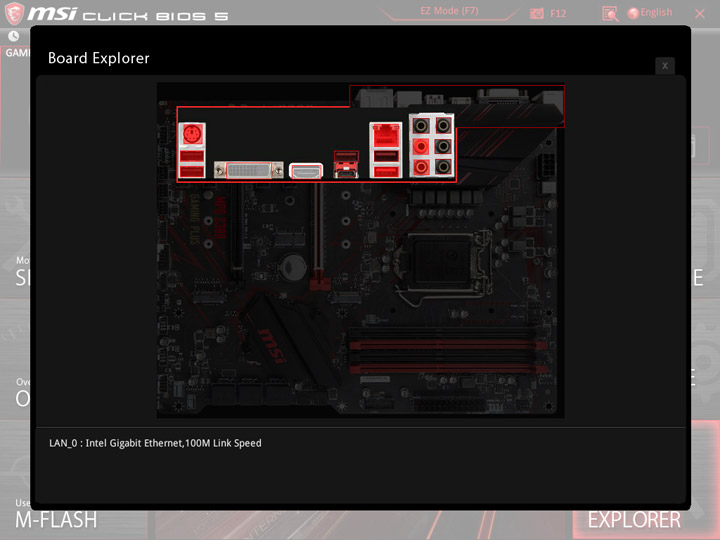Click EXPLORER tile in background BIOS
The height and width of the screenshot is (540, 720).
634,520
